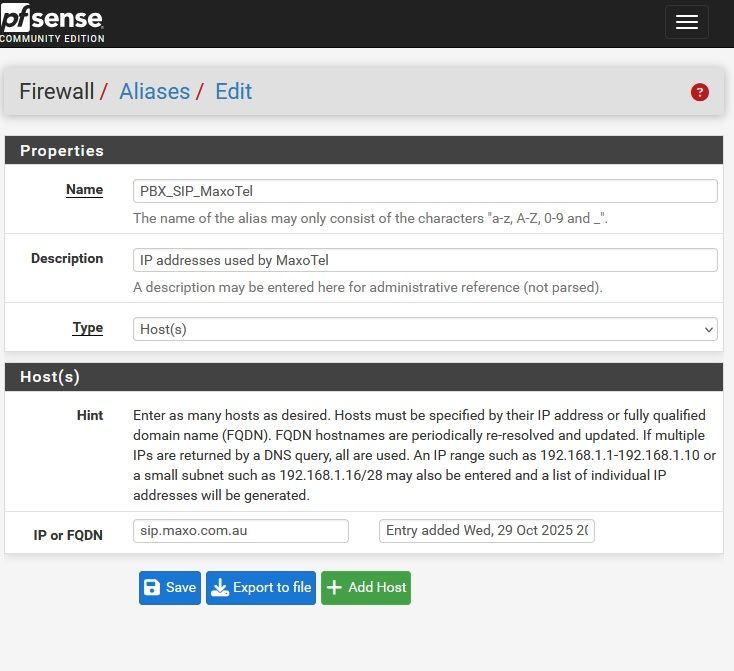
Task: Focus the Name field containing PBX_SIP_MaxoTel
Action: (424, 191)
